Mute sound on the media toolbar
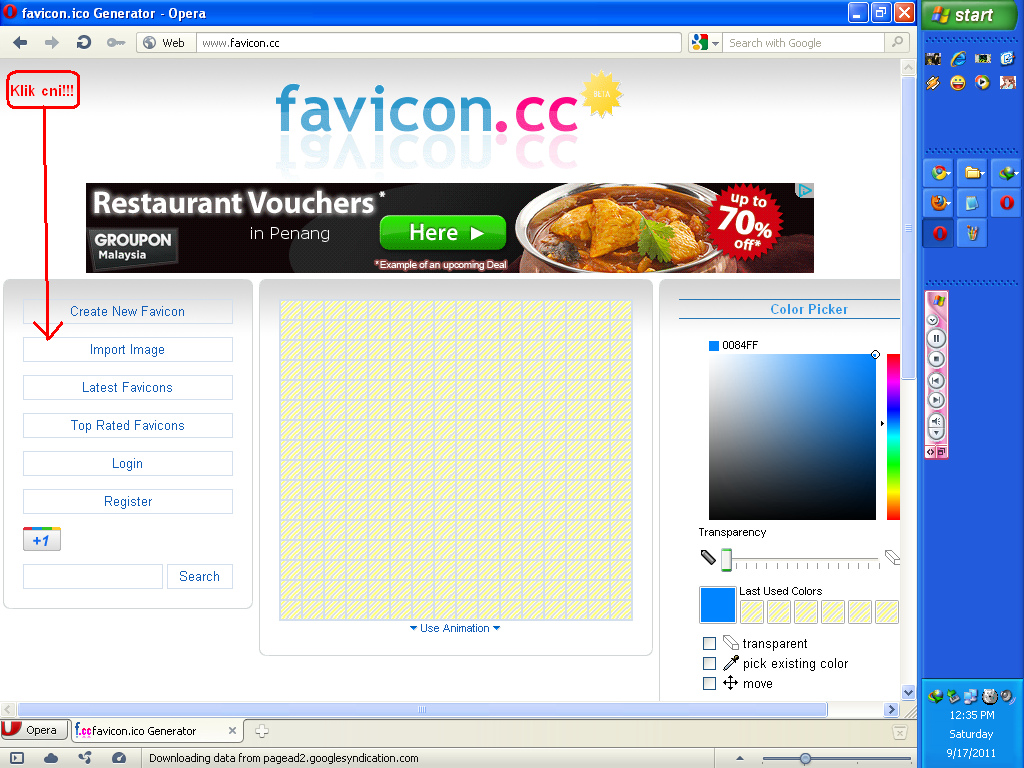1024x768 pixels. click(936, 421)
